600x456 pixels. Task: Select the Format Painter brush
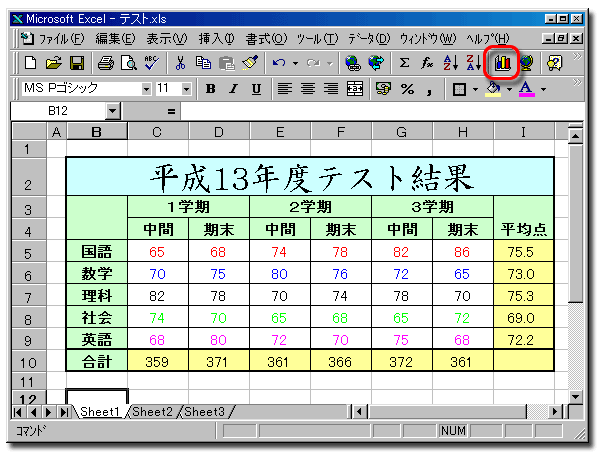pyautogui.click(x=250, y=63)
